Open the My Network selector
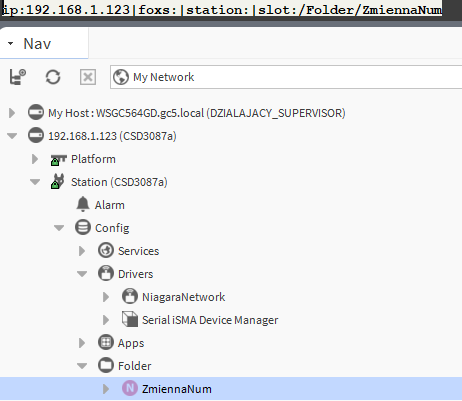The image size is (462, 401). 286,77
